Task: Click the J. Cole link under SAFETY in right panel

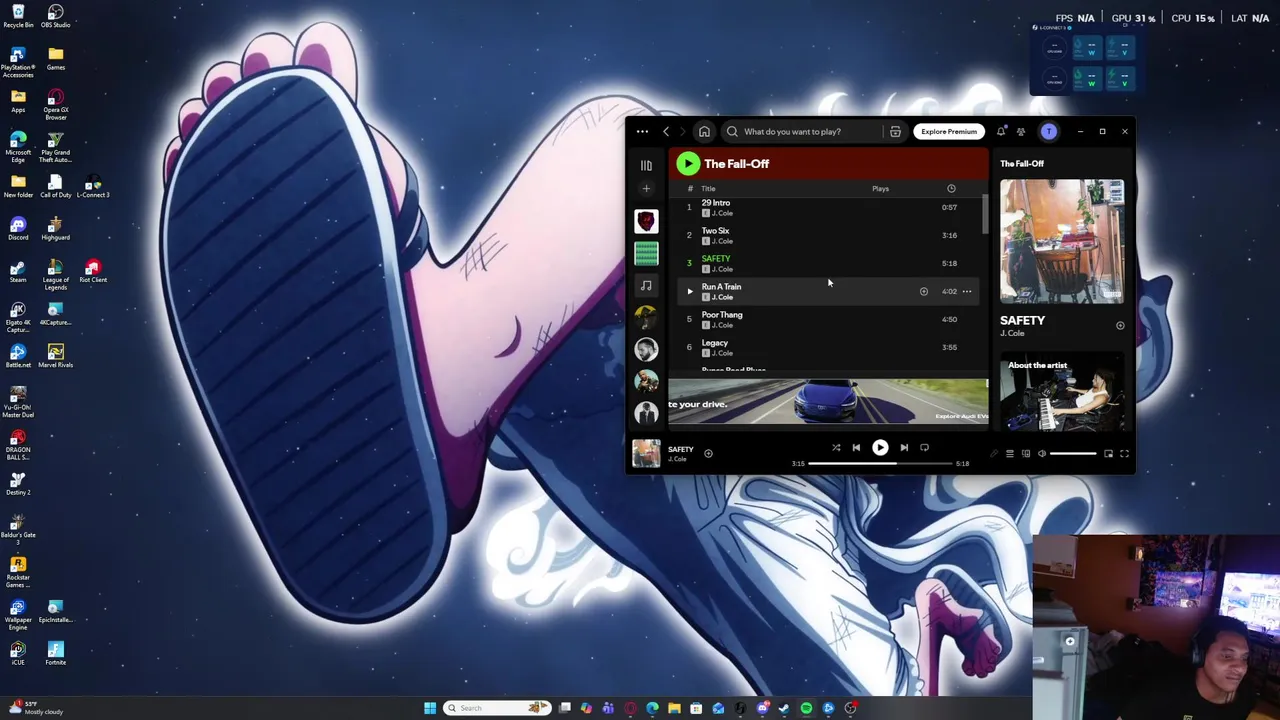Action: [x=1012, y=334]
